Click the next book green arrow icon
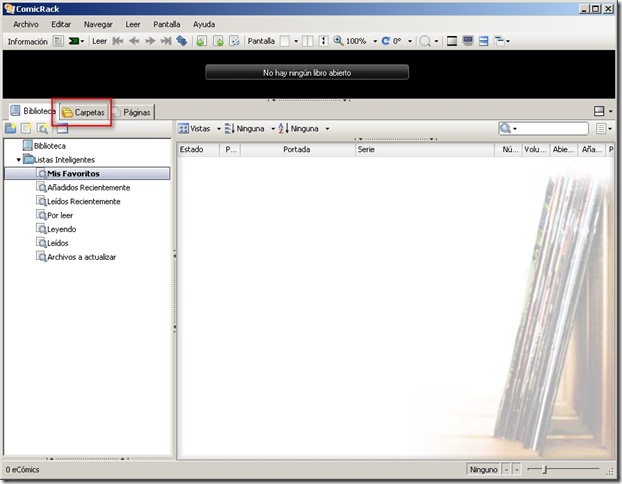 point(218,41)
